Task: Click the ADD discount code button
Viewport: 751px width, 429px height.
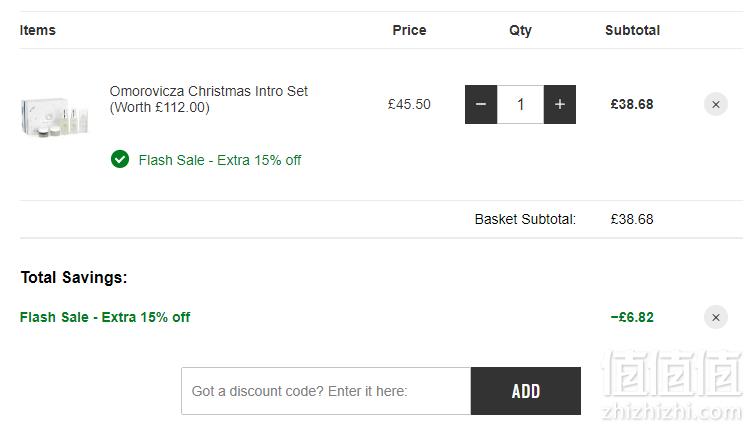Action: pyautogui.click(x=526, y=391)
